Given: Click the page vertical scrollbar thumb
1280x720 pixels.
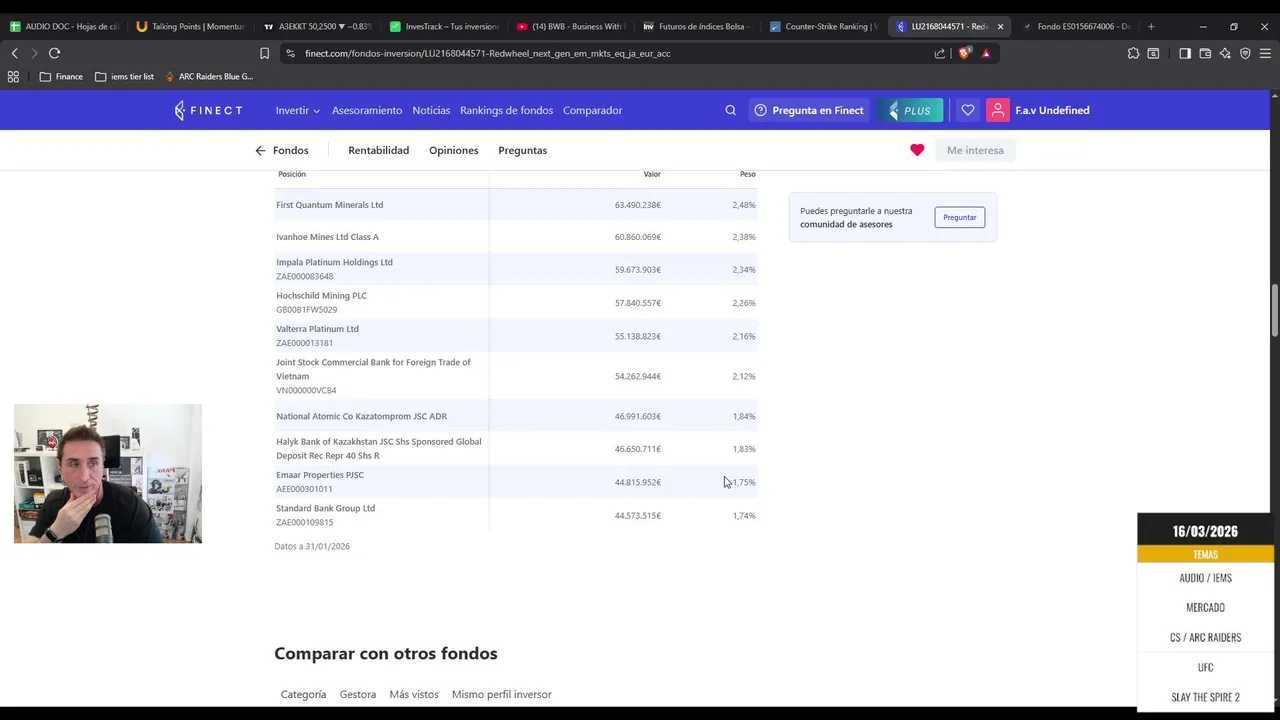Looking at the screenshot, I should 1274,311.
